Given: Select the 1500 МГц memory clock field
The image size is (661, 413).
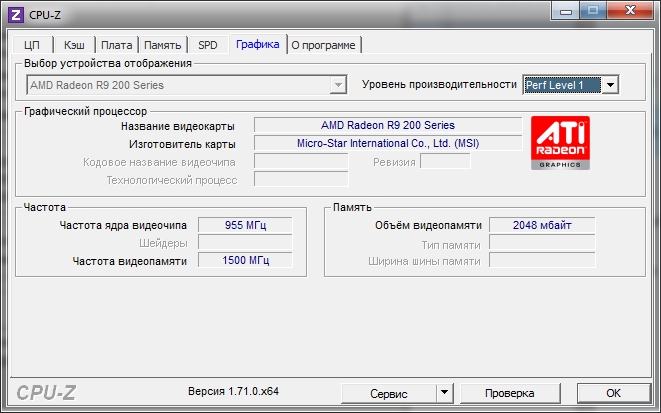Looking at the screenshot, I should click(245, 260).
